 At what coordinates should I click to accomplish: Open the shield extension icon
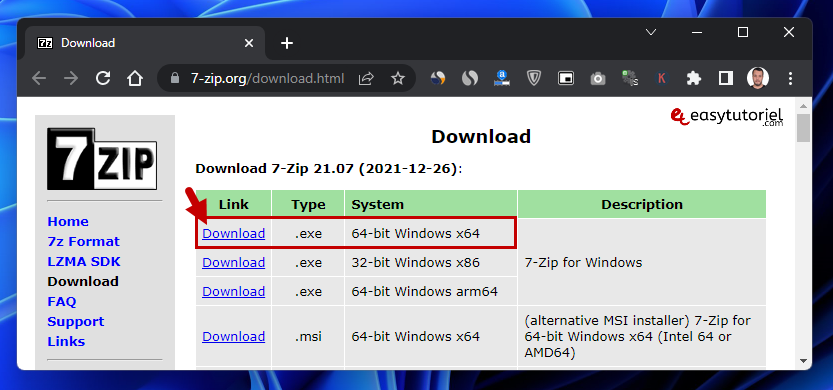(533, 79)
